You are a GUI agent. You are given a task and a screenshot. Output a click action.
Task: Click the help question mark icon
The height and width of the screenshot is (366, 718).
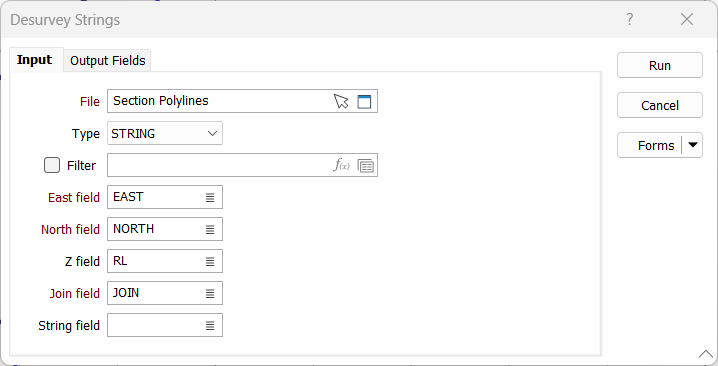click(x=630, y=19)
